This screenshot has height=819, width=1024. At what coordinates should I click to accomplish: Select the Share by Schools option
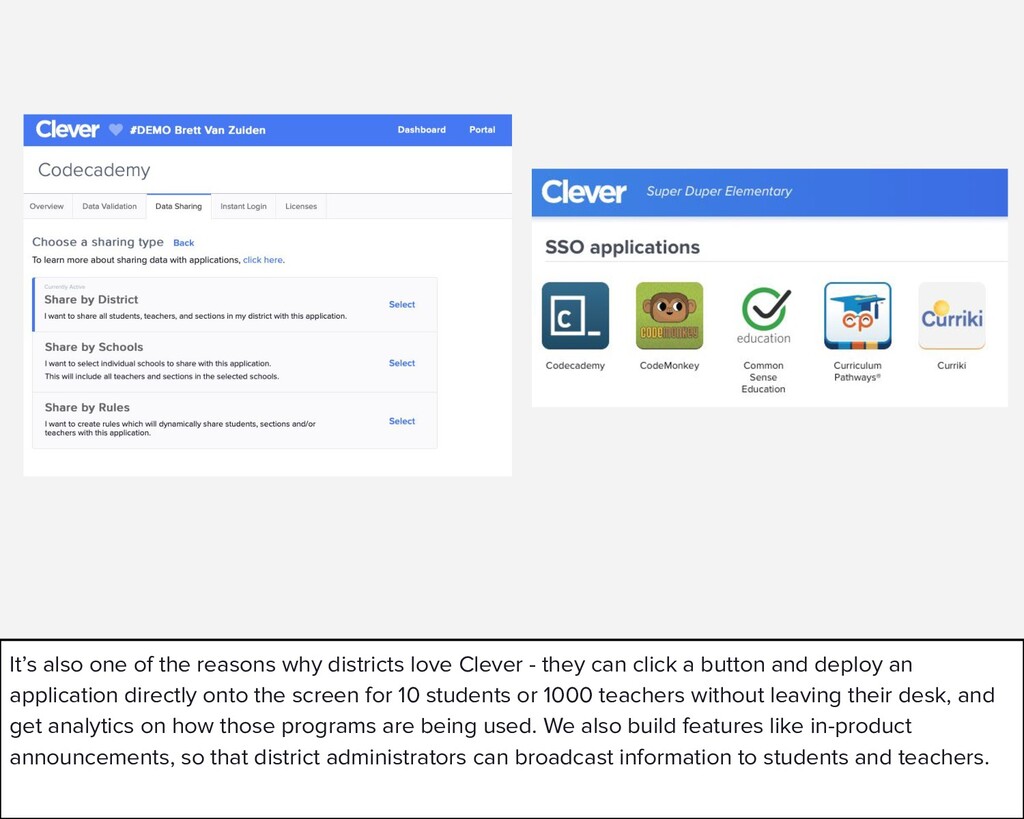tap(402, 363)
